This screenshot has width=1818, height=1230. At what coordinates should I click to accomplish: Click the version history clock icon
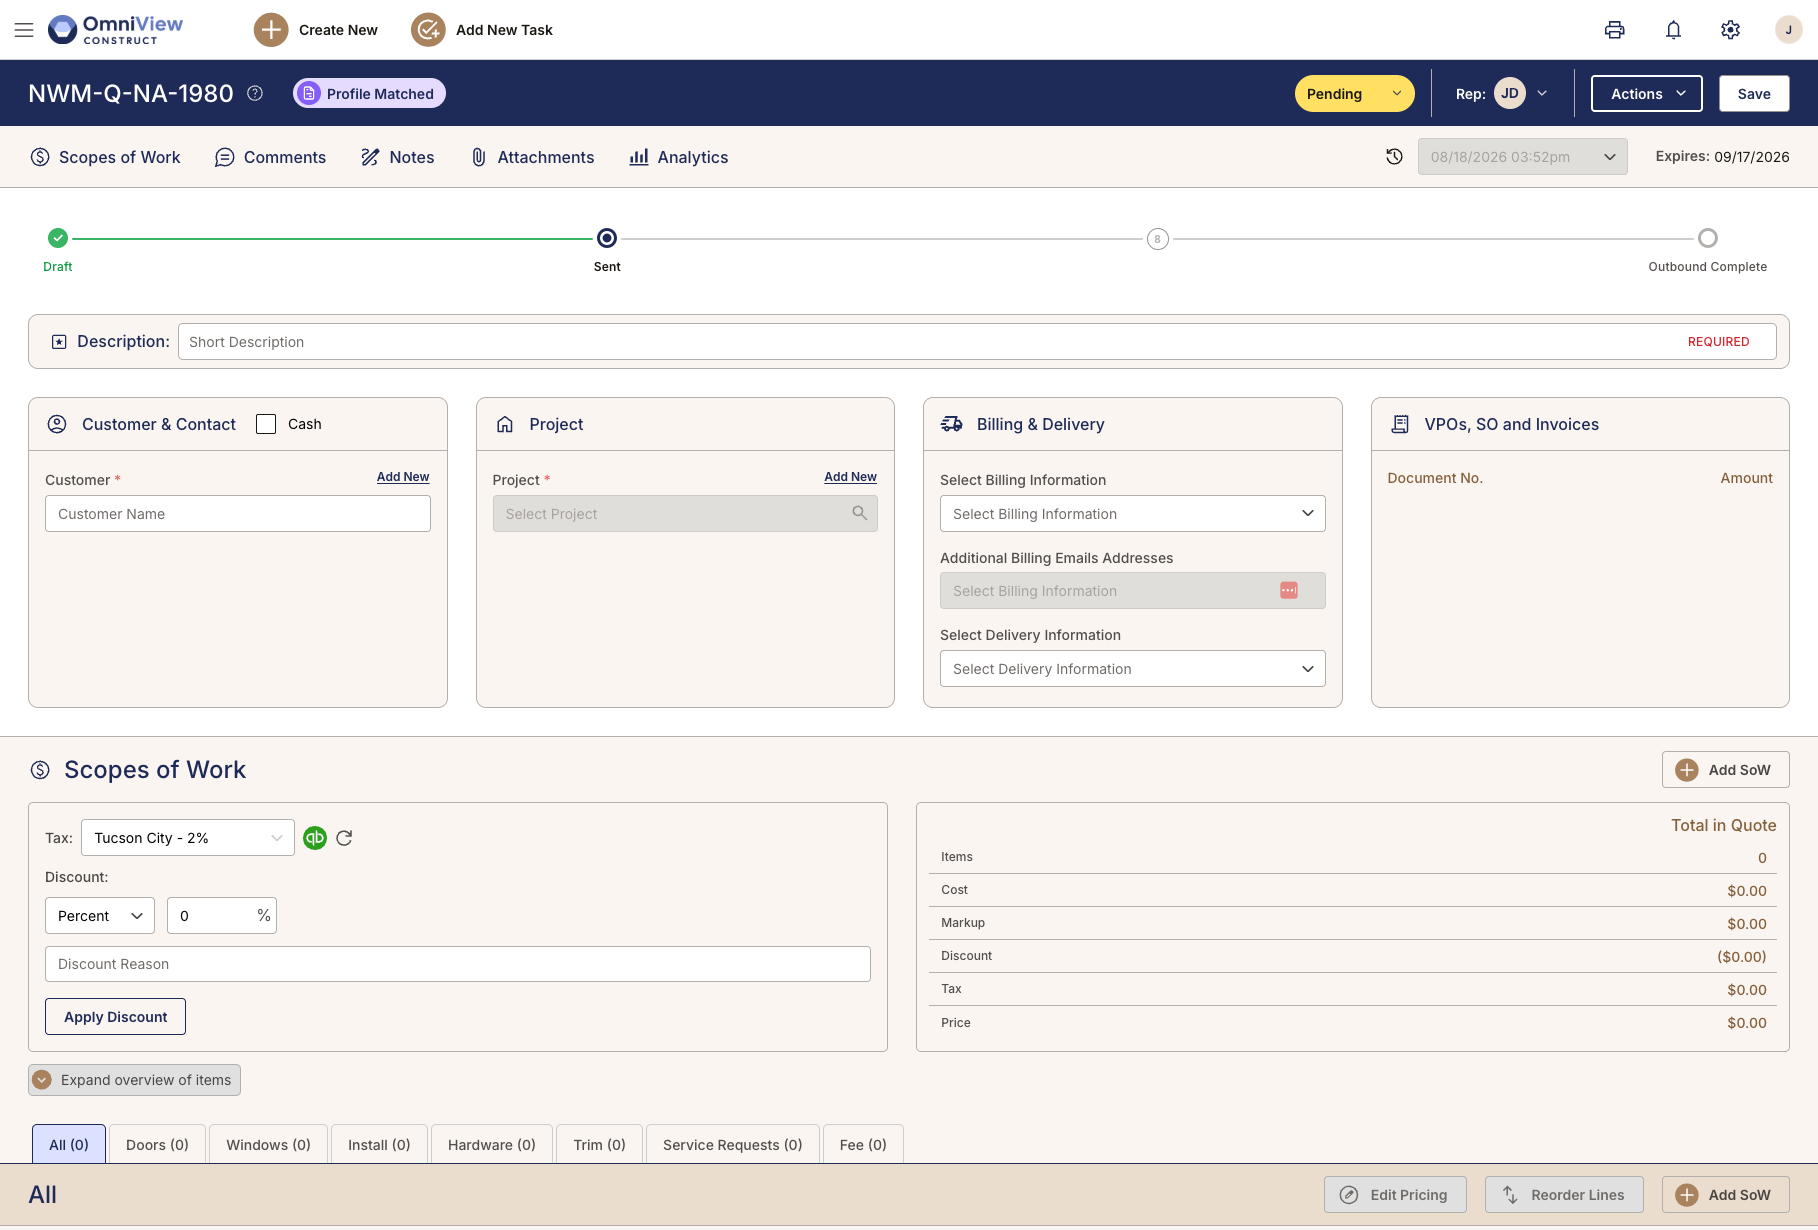coord(1394,157)
